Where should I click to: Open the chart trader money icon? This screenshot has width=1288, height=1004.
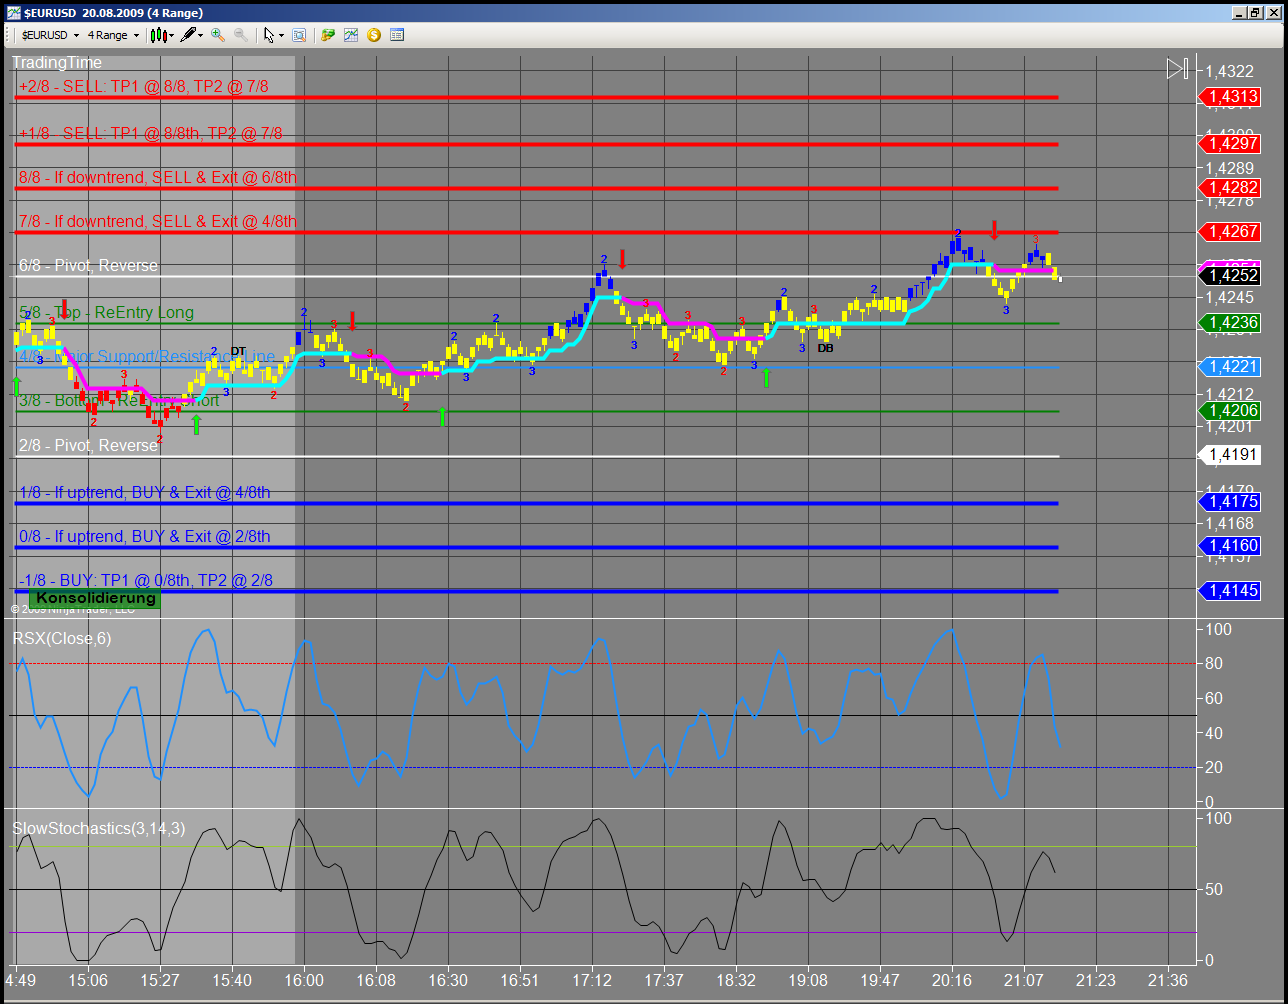point(328,34)
